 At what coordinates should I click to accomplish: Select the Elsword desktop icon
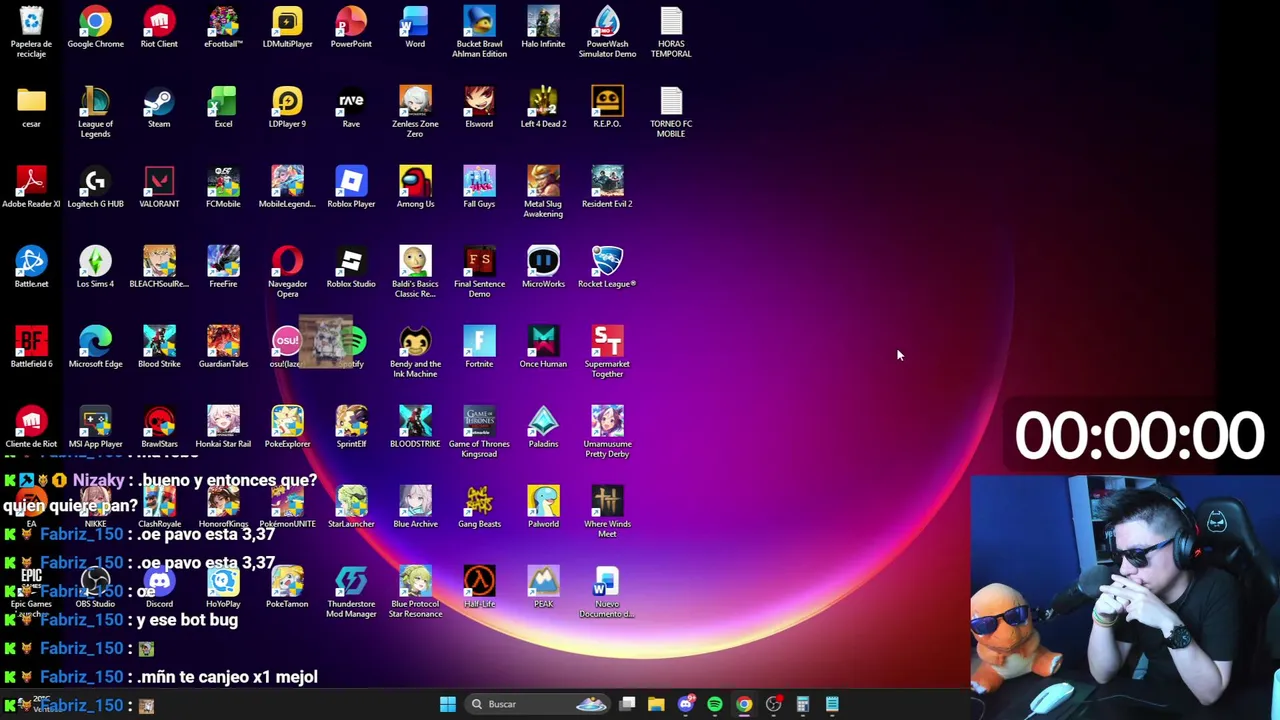(x=479, y=108)
